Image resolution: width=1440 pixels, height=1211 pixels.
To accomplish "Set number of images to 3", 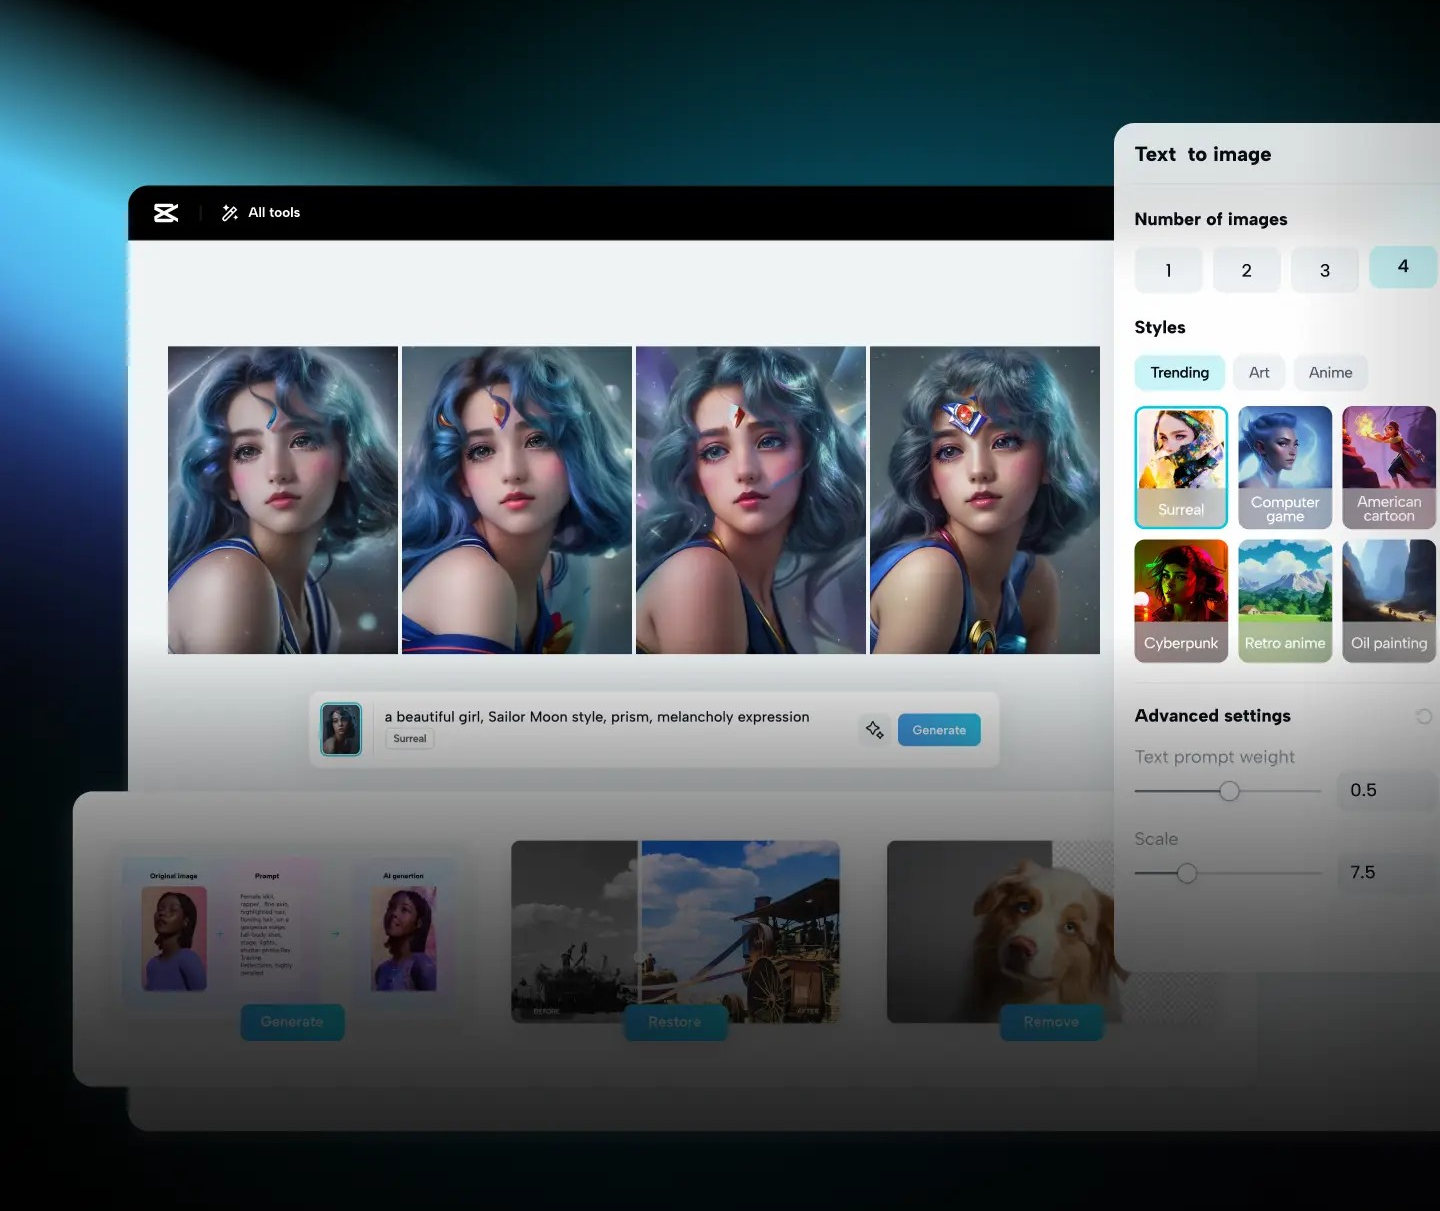I will [x=1325, y=270].
